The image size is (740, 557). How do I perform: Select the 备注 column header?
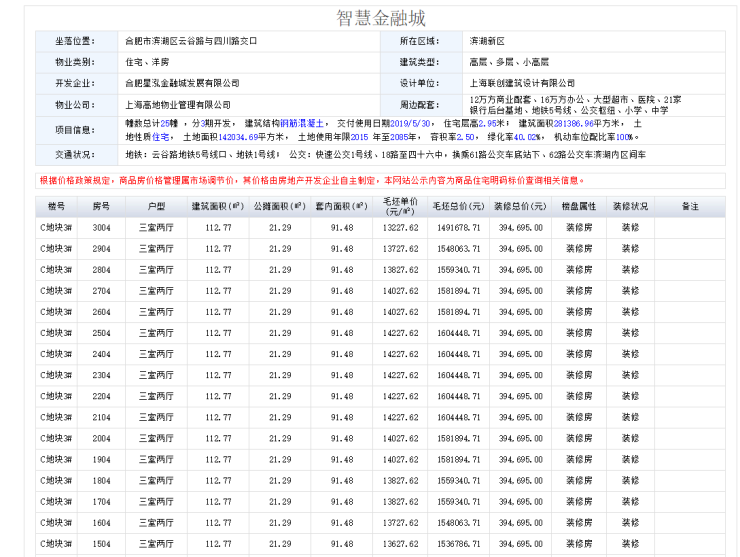[690, 206]
